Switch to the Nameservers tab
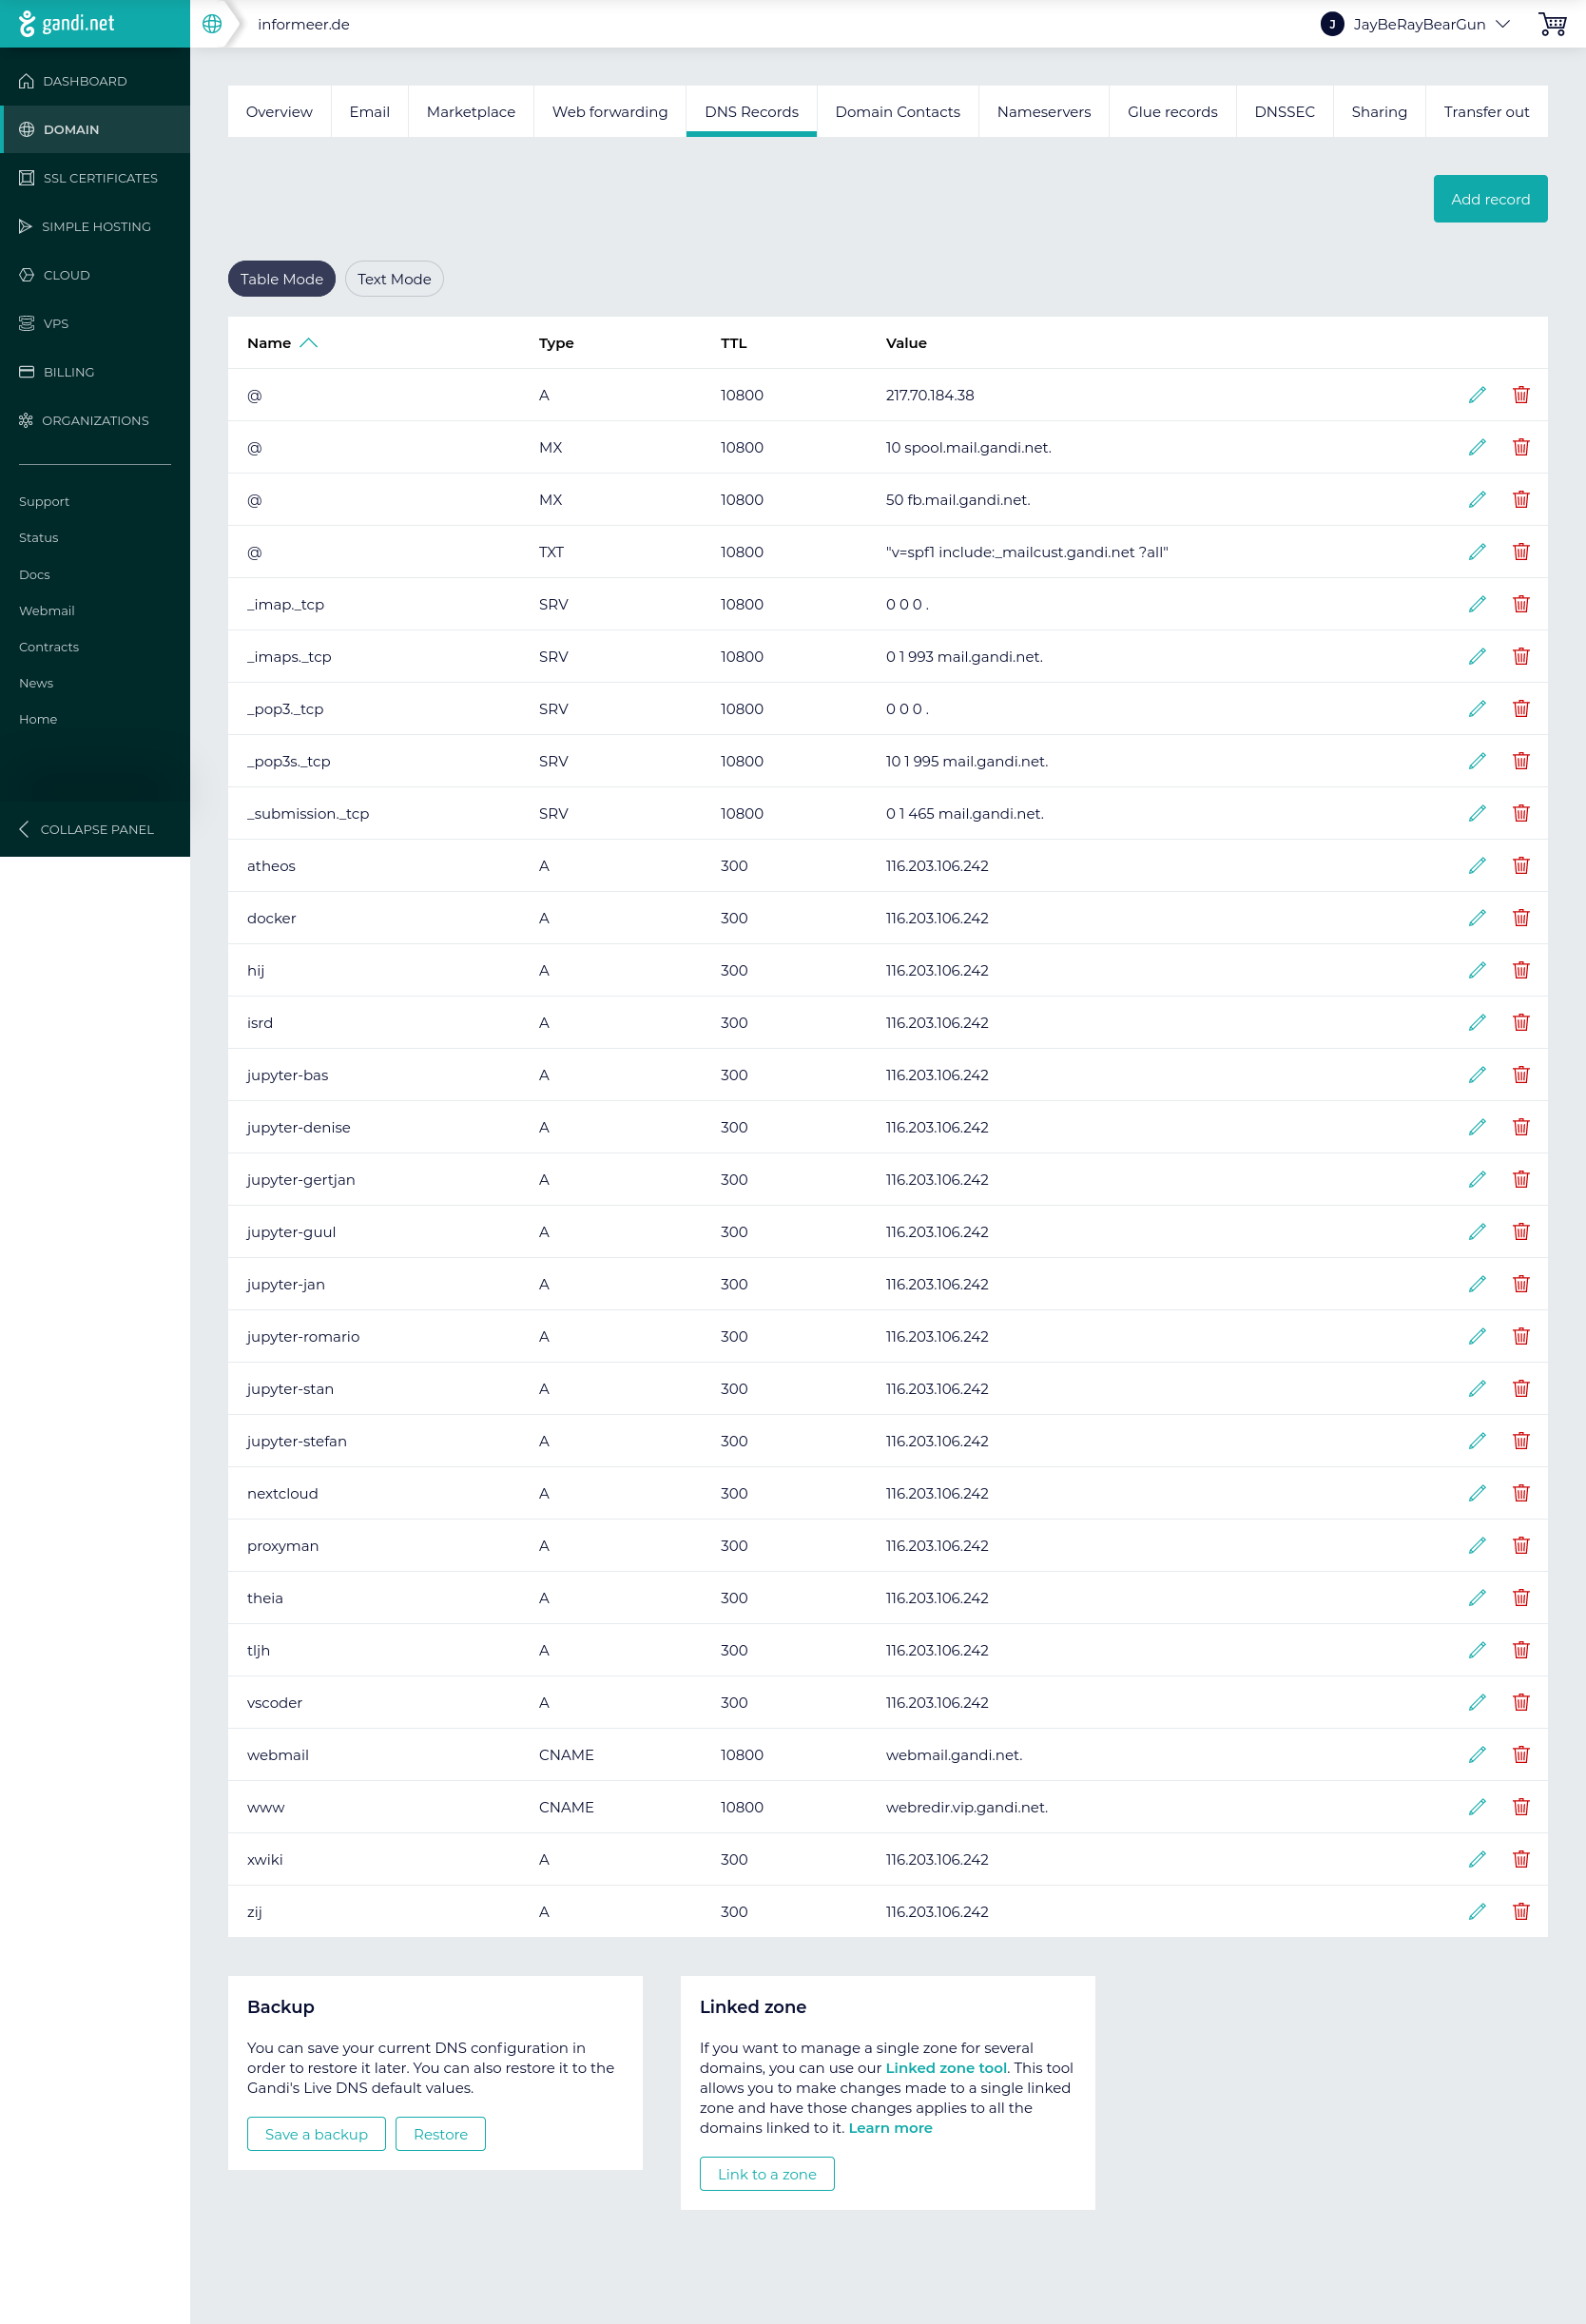The image size is (1586, 2324). [x=1043, y=111]
